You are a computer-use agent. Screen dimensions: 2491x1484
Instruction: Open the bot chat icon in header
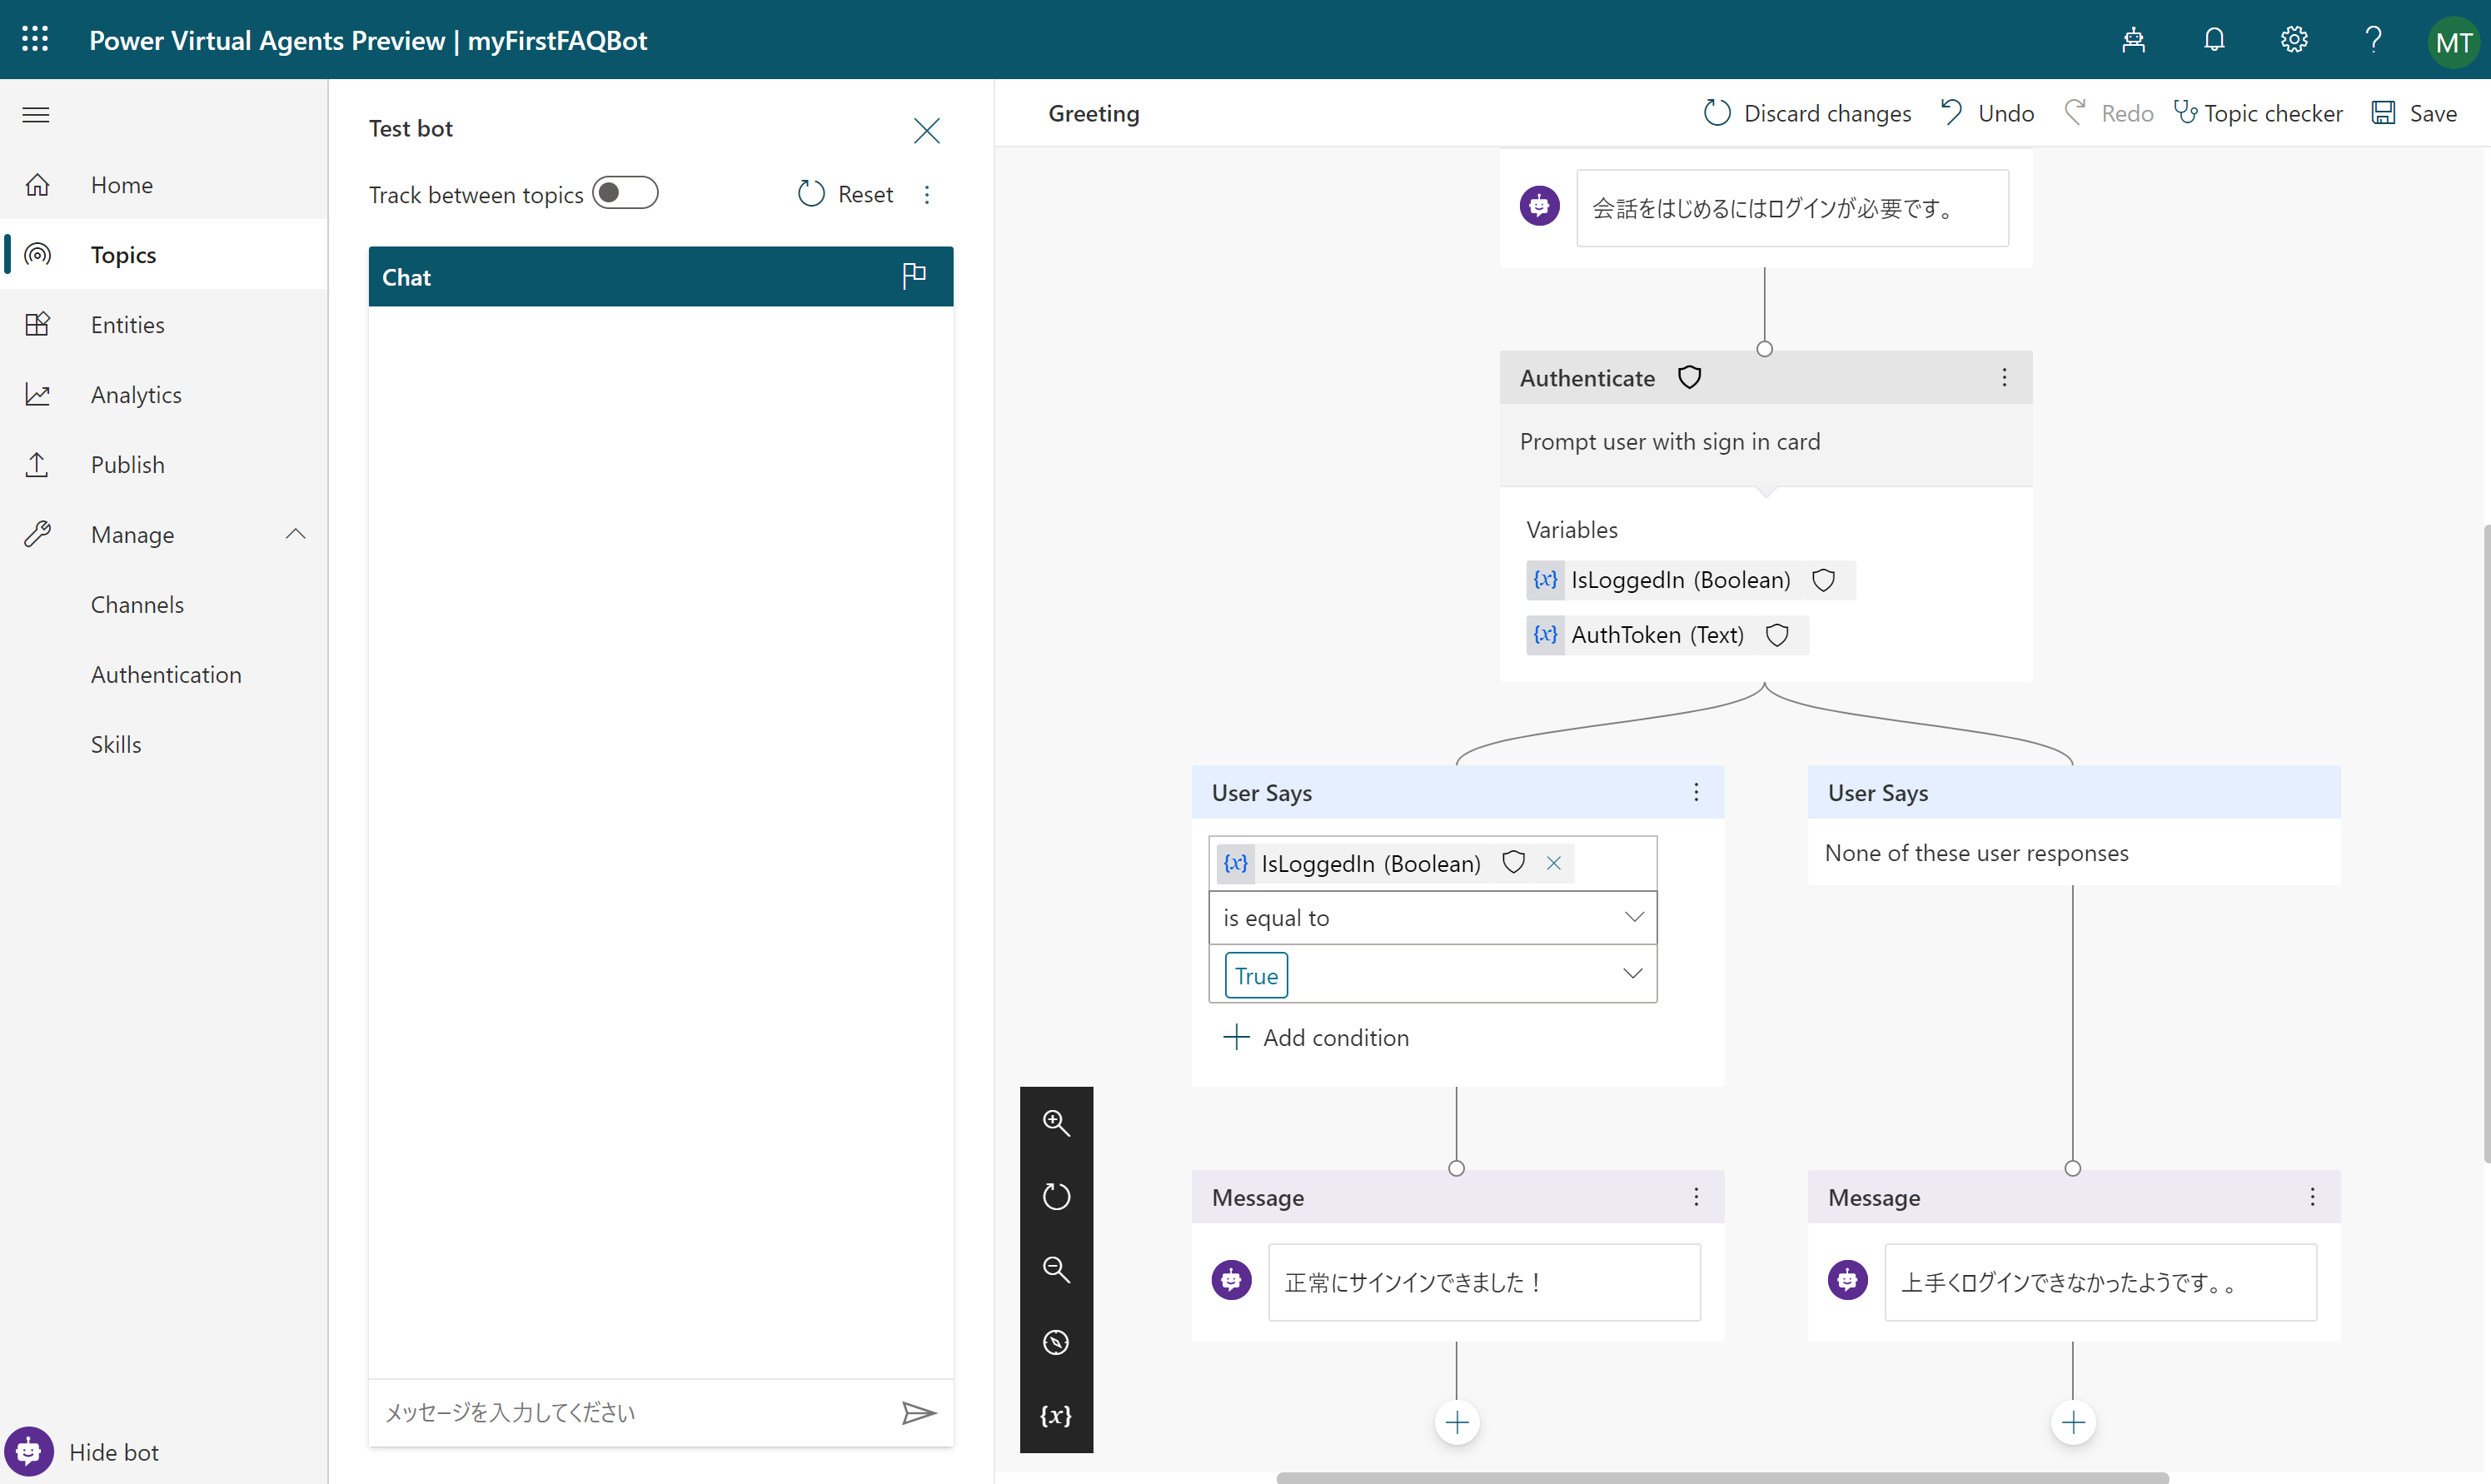point(2133,40)
